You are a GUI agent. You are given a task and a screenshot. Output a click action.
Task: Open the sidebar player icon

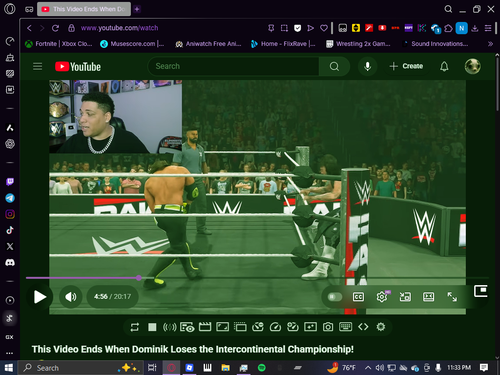(x=10, y=300)
